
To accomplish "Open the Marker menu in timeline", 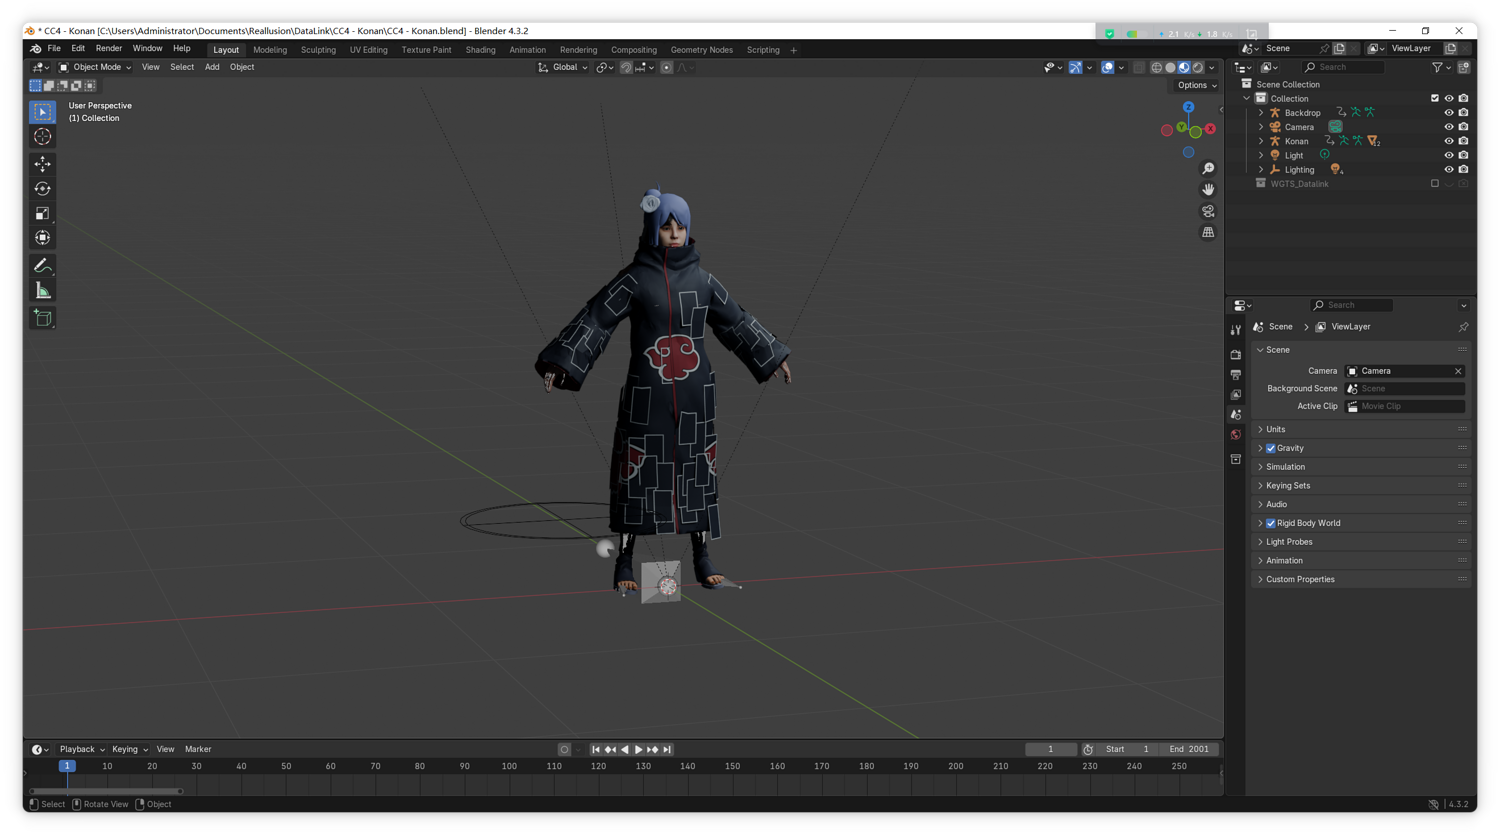I will [x=198, y=750].
